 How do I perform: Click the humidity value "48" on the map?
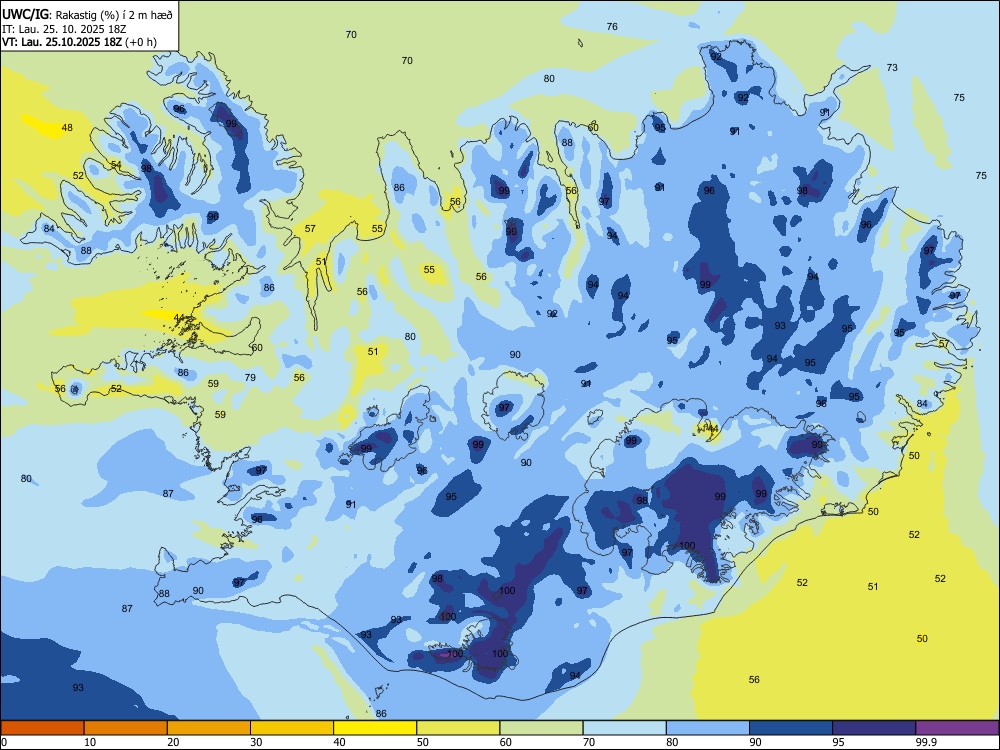(67, 128)
